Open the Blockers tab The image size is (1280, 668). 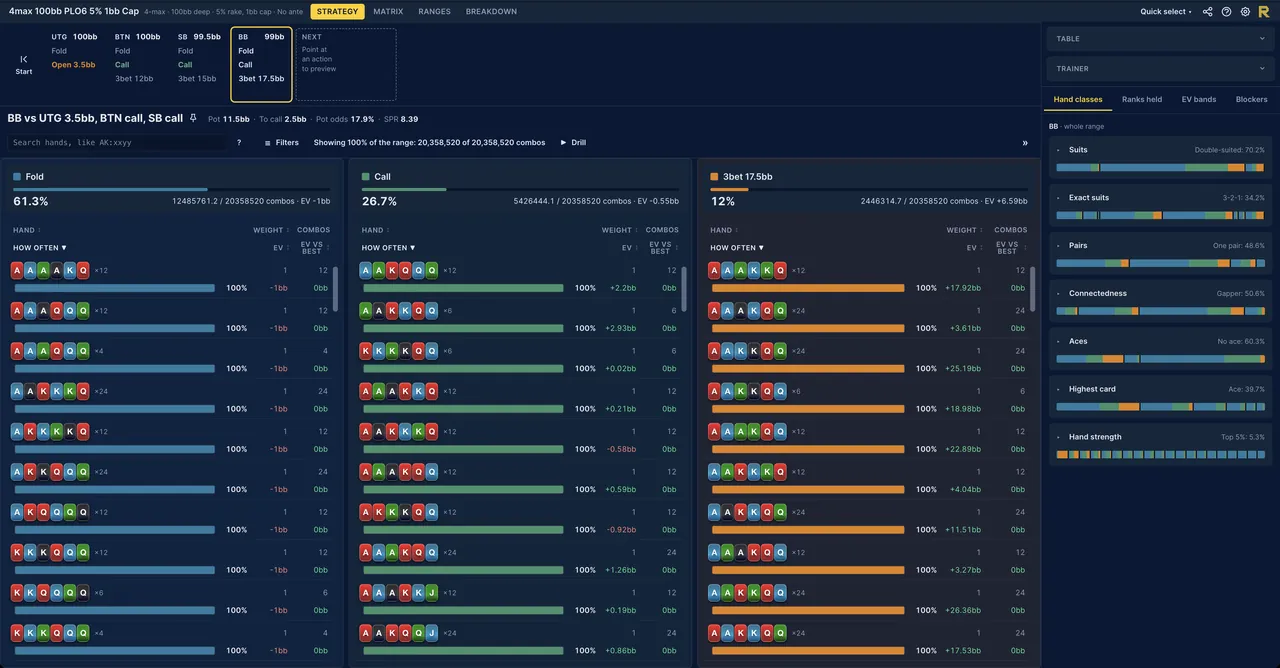pos(1251,99)
